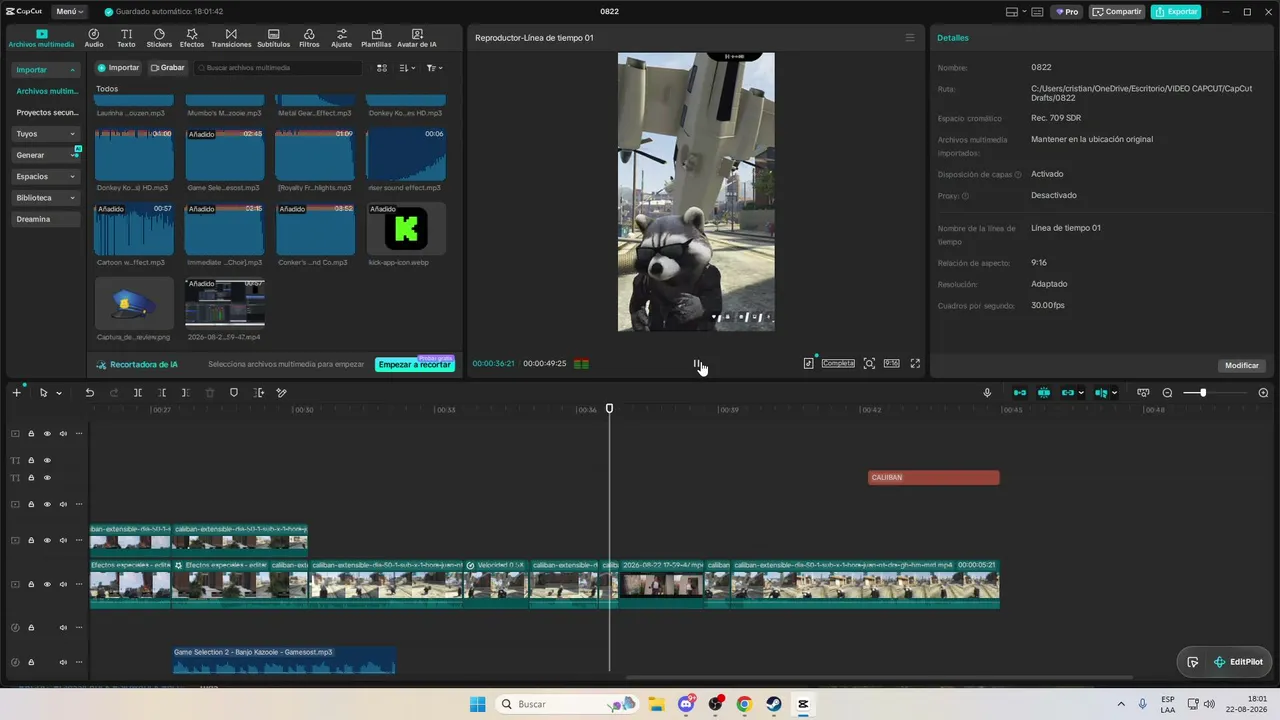
Task: Add a marker with the shield icon
Action: [234, 393]
